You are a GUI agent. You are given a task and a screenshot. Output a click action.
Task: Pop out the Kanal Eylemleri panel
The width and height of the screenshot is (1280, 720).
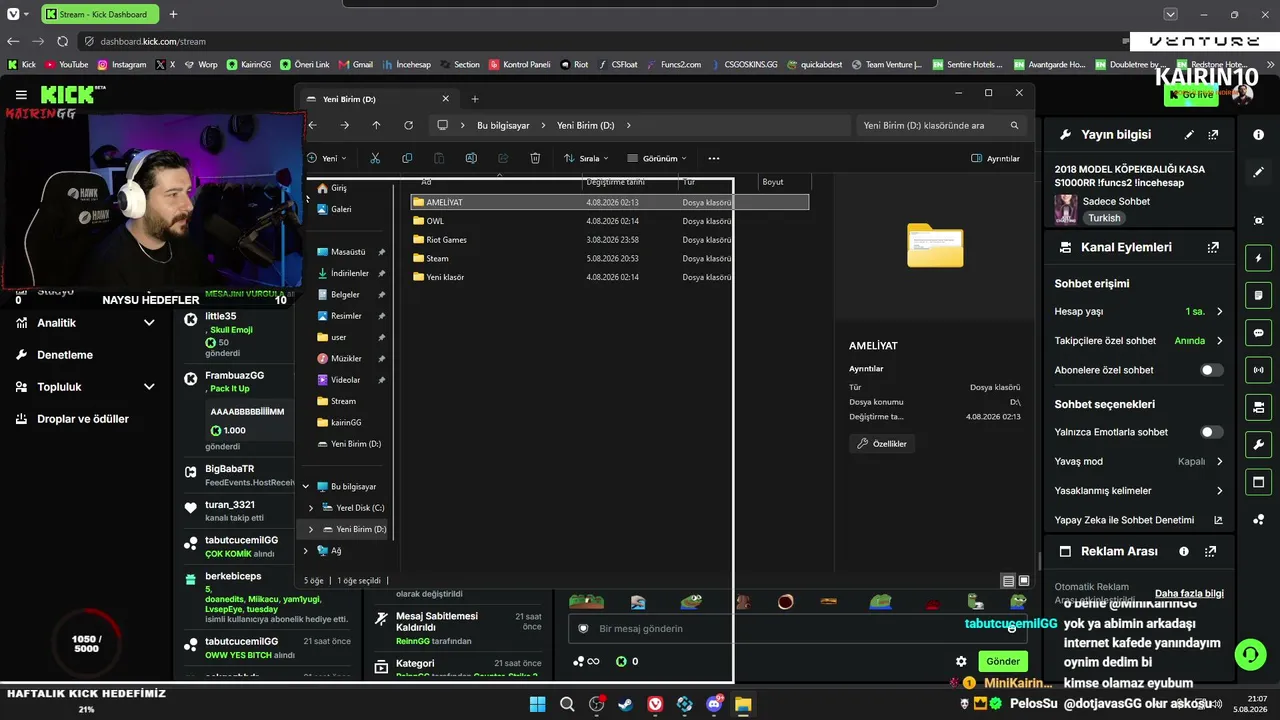click(1213, 247)
